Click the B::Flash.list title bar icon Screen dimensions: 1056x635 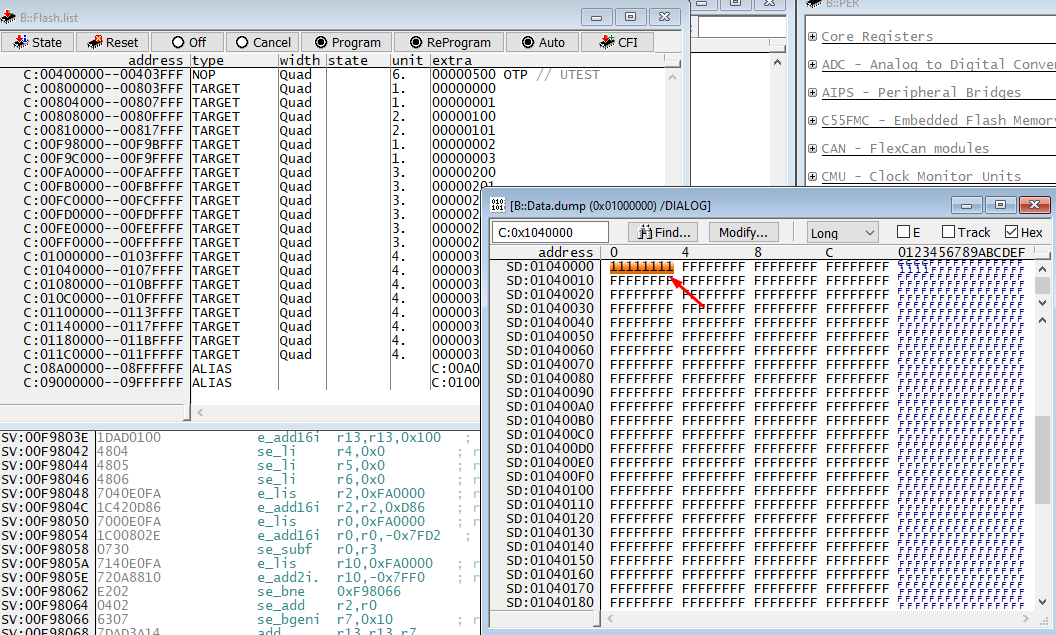click(9, 17)
